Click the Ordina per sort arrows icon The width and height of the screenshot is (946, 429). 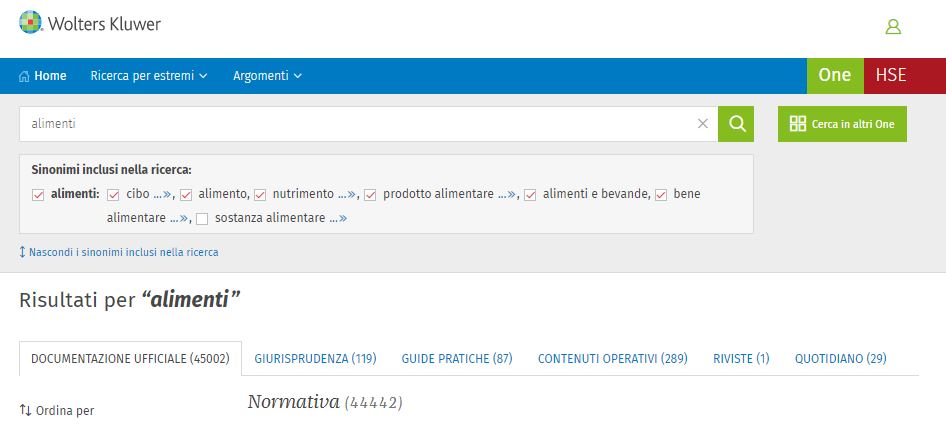pos(25,410)
